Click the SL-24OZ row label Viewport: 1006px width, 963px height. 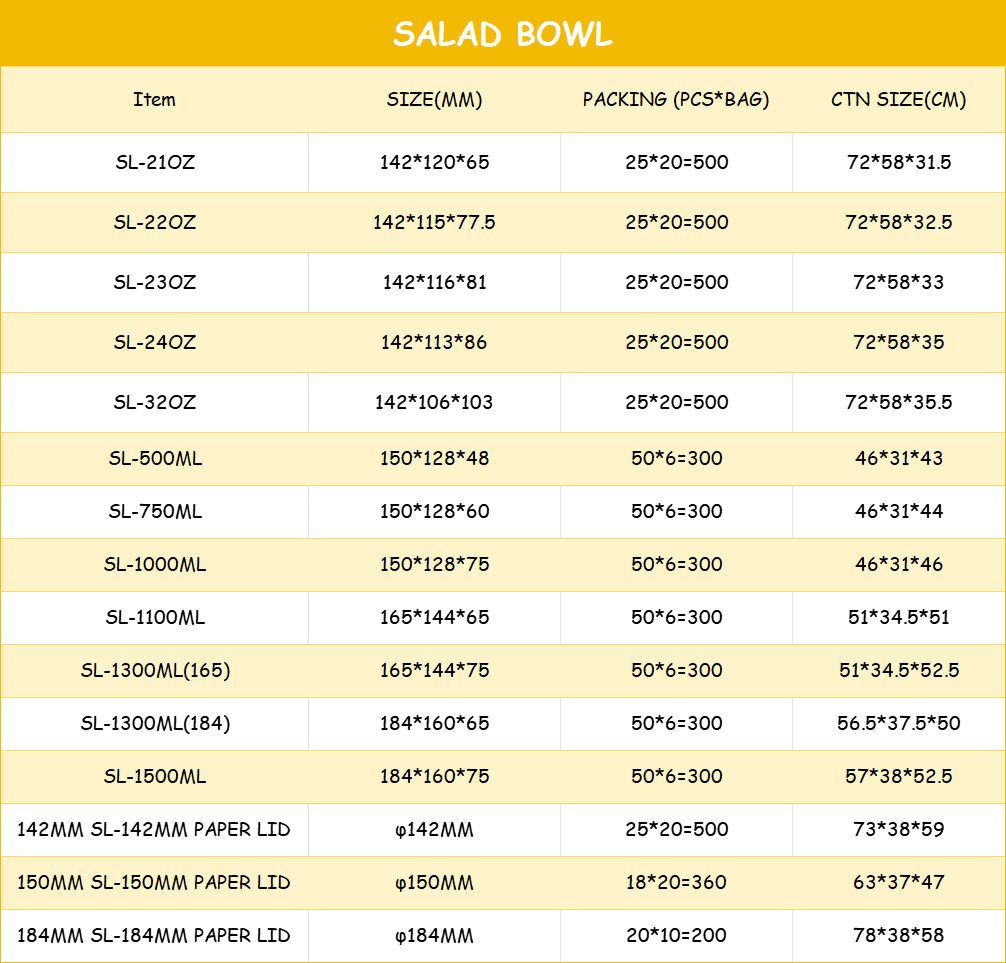155,342
